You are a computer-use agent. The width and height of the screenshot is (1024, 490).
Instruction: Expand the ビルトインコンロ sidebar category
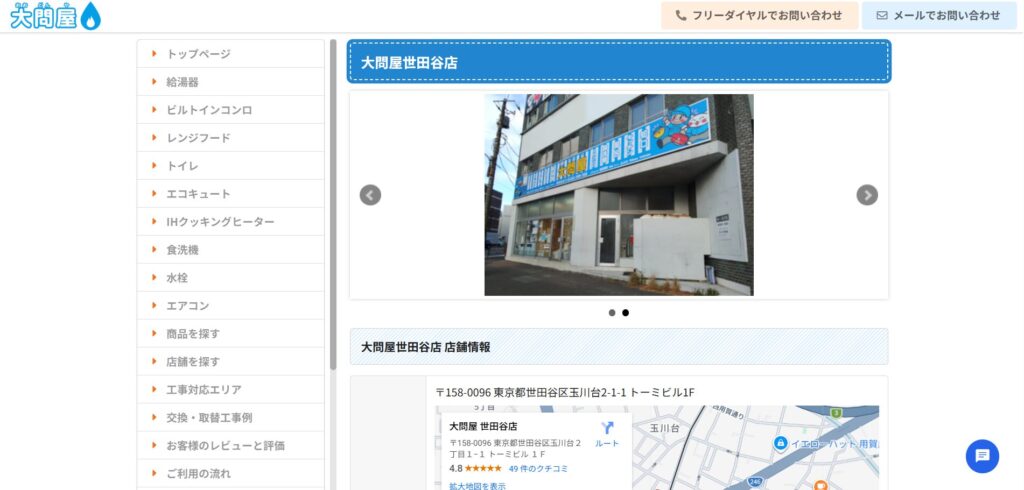point(209,110)
